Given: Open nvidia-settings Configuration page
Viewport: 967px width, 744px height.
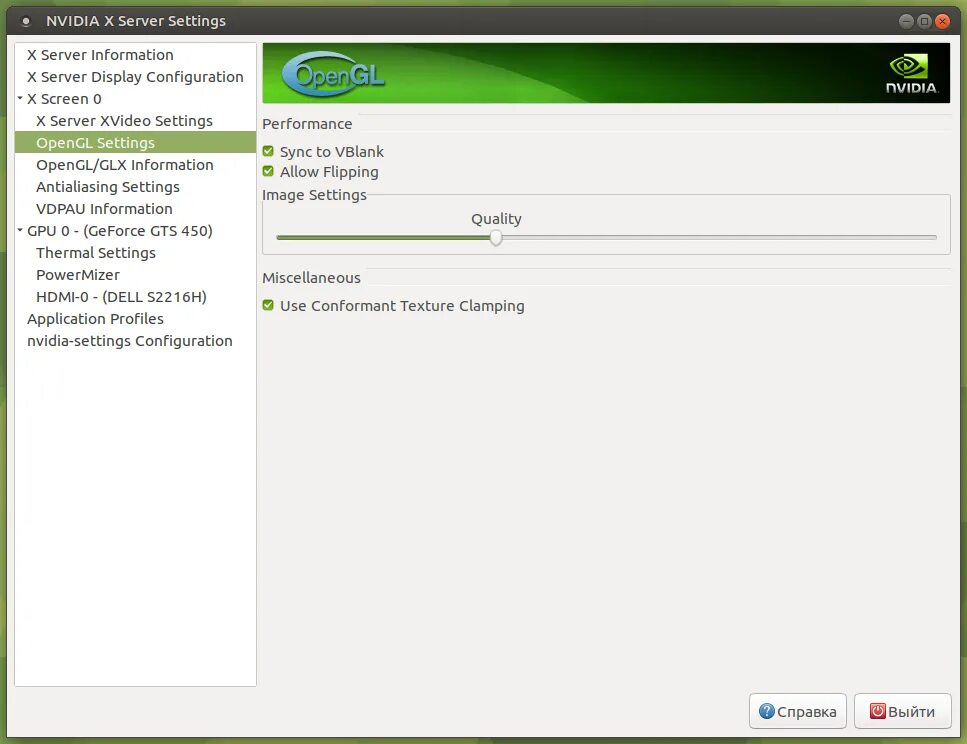Looking at the screenshot, I should coord(130,341).
